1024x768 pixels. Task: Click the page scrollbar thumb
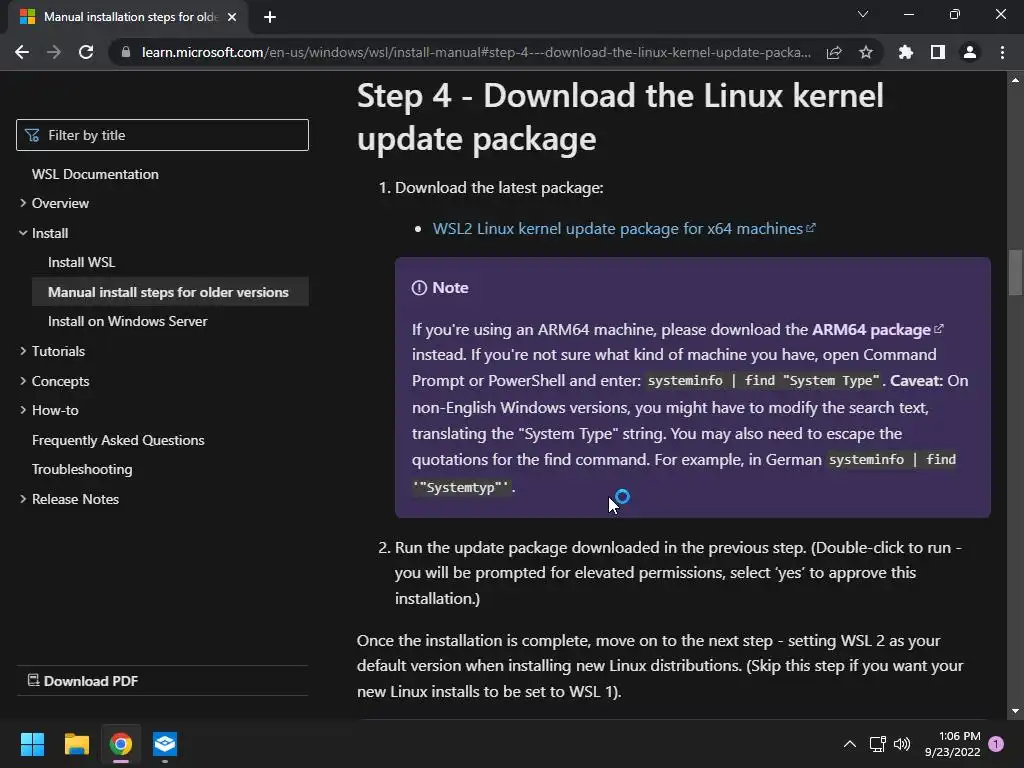coord(1015,272)
